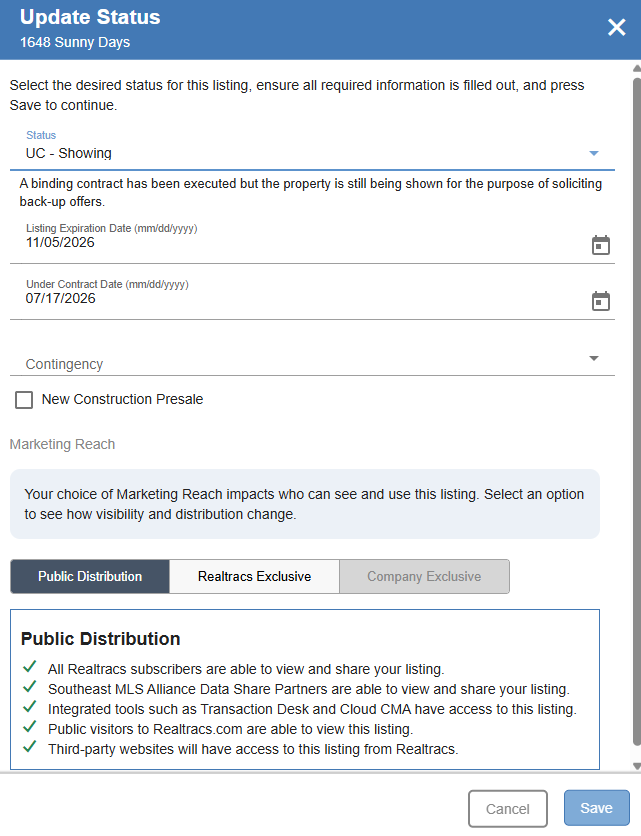
Task: Click the scrollbar down arrow
Action: 637,766
